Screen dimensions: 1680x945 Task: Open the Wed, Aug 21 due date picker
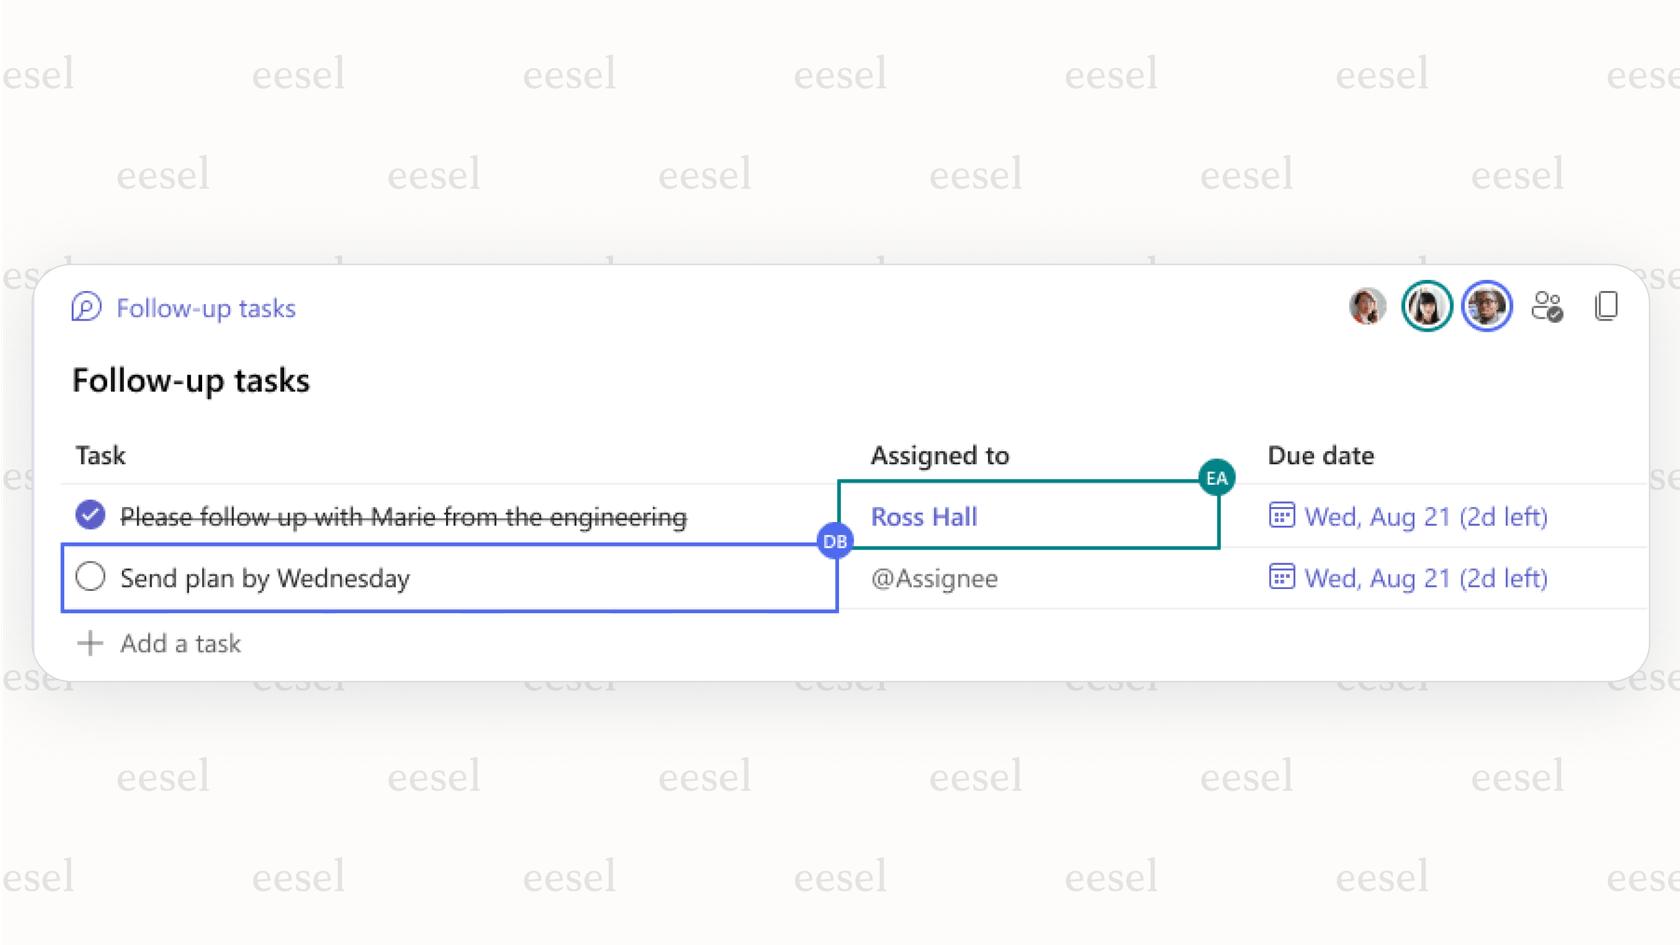[1426, 516]
